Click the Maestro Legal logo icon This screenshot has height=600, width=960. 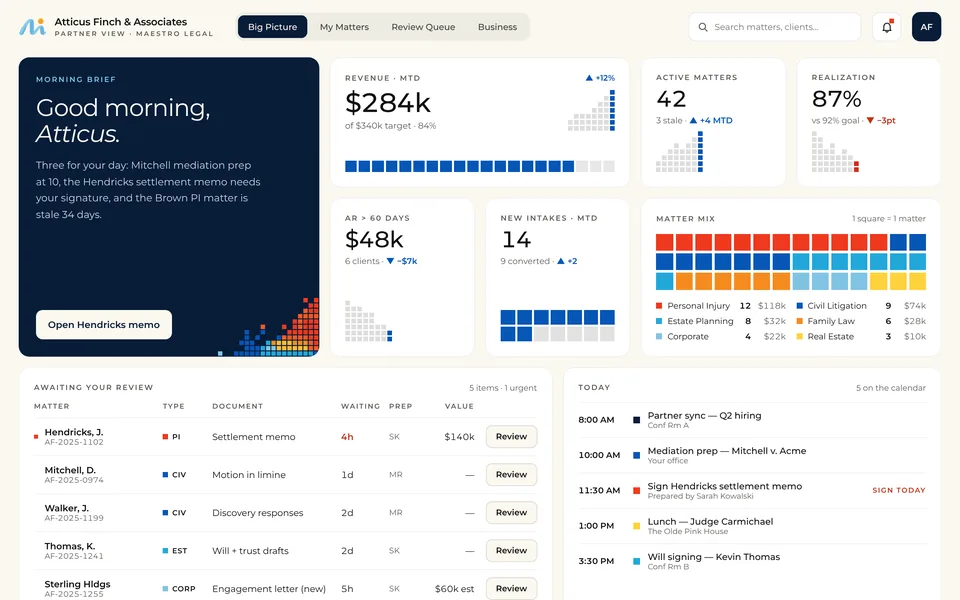pyautogui.click(x=32, y=27)
